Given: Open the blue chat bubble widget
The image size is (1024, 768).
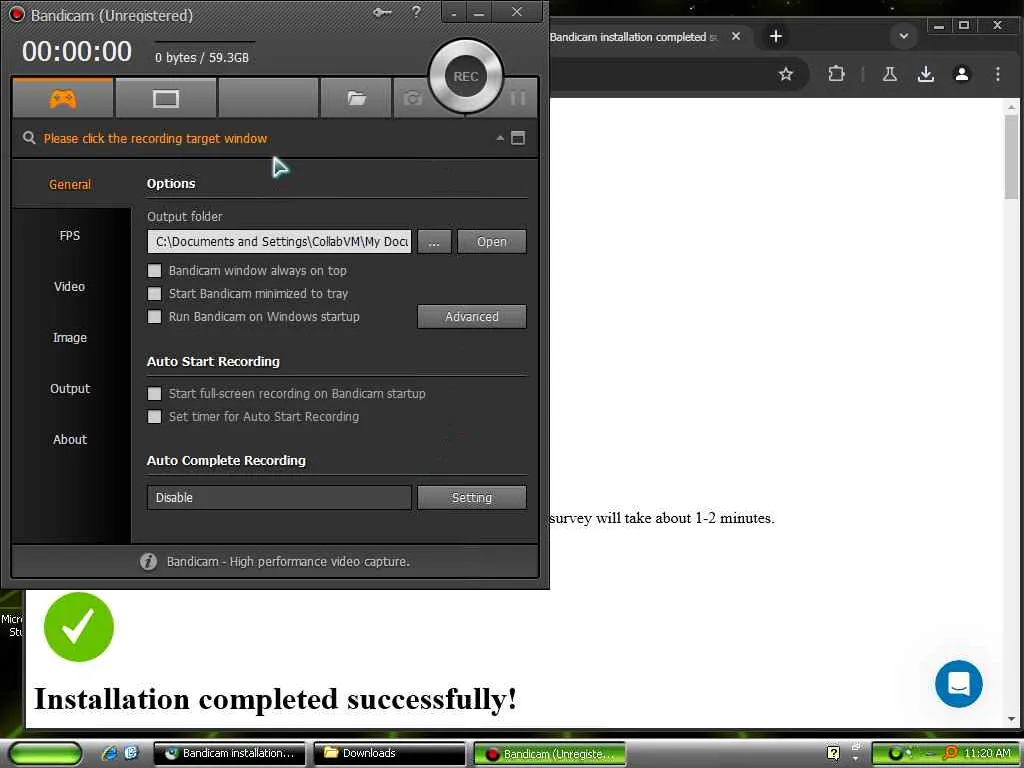Looking at the screenshot, I should [x=958, y=683].
